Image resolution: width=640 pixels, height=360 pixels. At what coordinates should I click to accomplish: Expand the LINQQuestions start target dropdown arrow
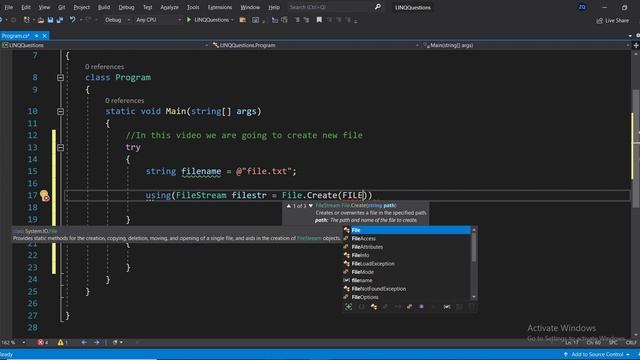[232, 20]
